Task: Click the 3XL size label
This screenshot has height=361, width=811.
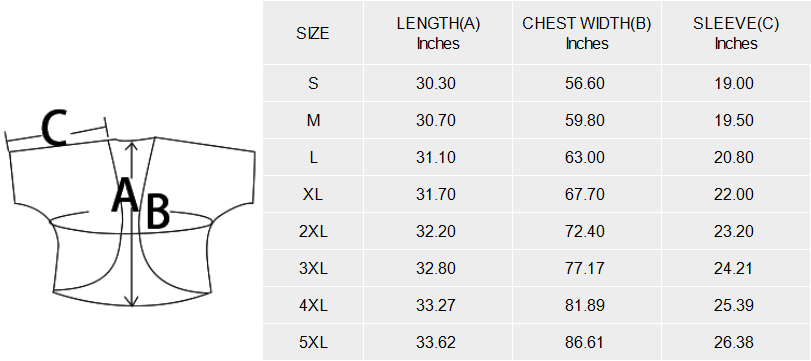Action: 313,268
